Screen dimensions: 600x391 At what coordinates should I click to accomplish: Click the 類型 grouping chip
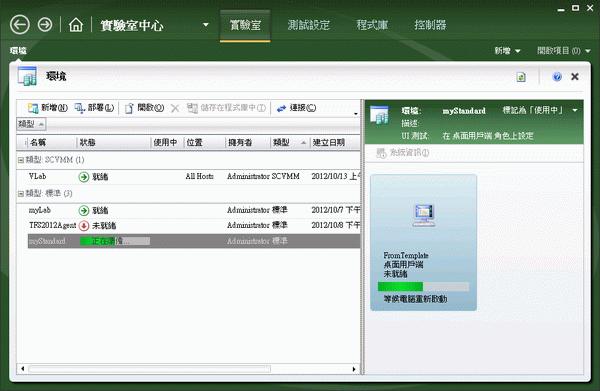31,124
